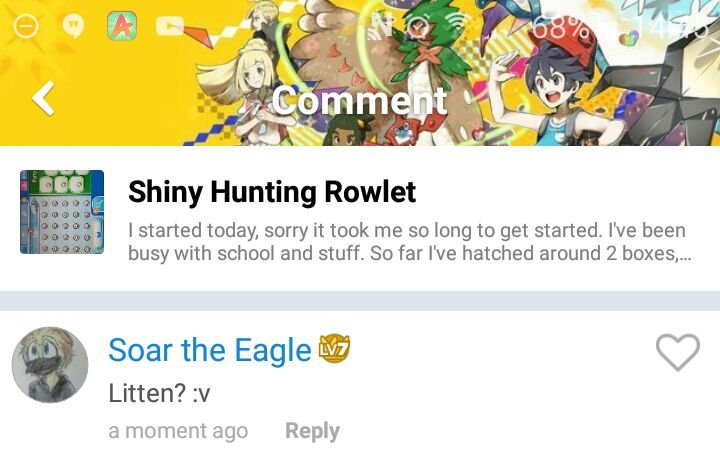The width and height of the screenshot is (720, 461).
Task: Tap the 68% battery indicator
Action: point(562,28)
